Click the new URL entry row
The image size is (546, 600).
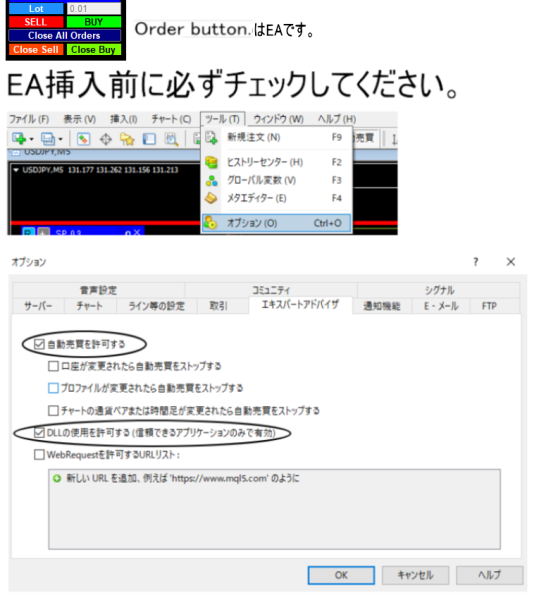click(x=274, y=478)
